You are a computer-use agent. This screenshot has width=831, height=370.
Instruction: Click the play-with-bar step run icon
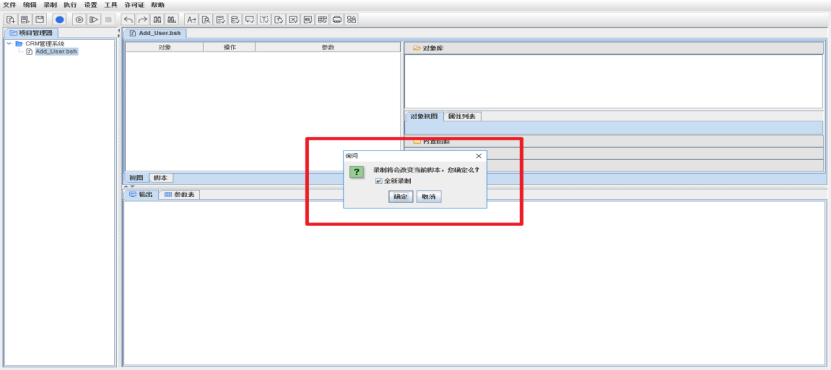click(x=93, y=20)
